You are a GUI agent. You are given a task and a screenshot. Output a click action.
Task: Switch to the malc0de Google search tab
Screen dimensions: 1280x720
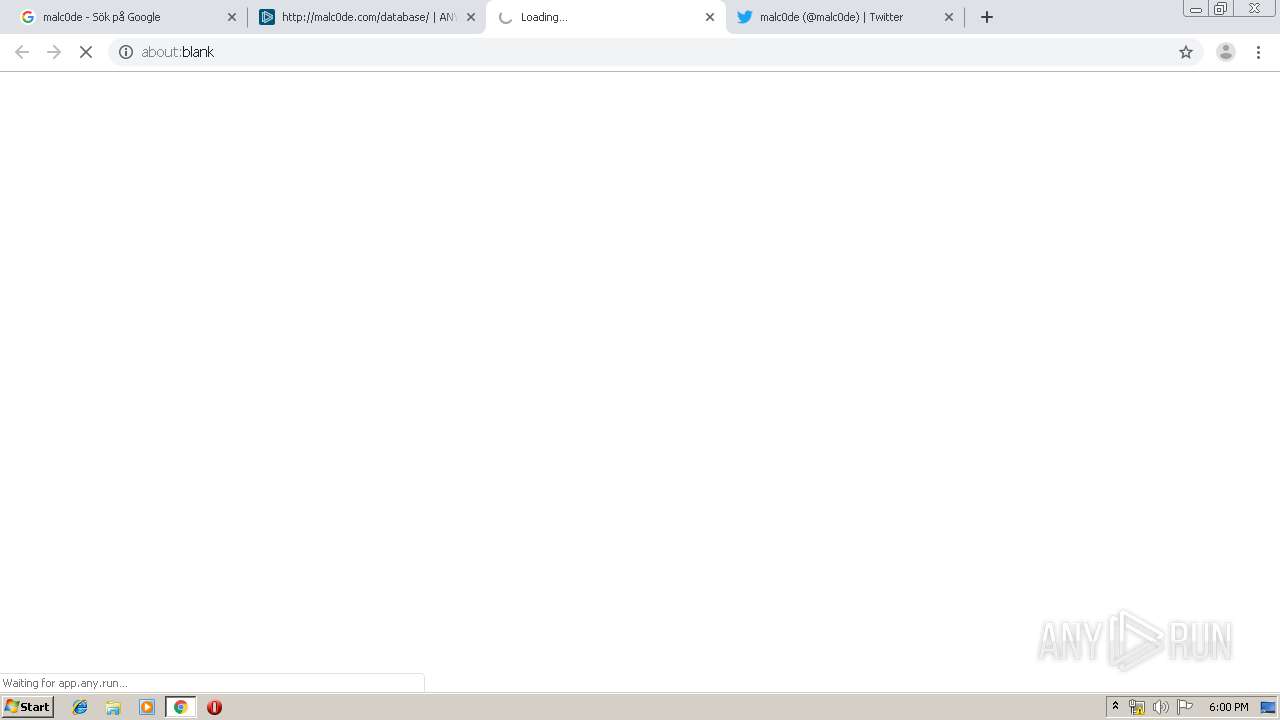[124, 17]
